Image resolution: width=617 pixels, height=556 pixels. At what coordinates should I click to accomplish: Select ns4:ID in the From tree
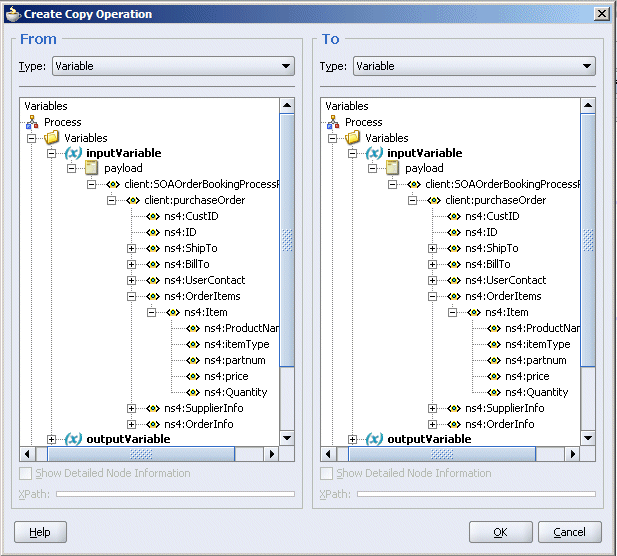tap(180, 232)
